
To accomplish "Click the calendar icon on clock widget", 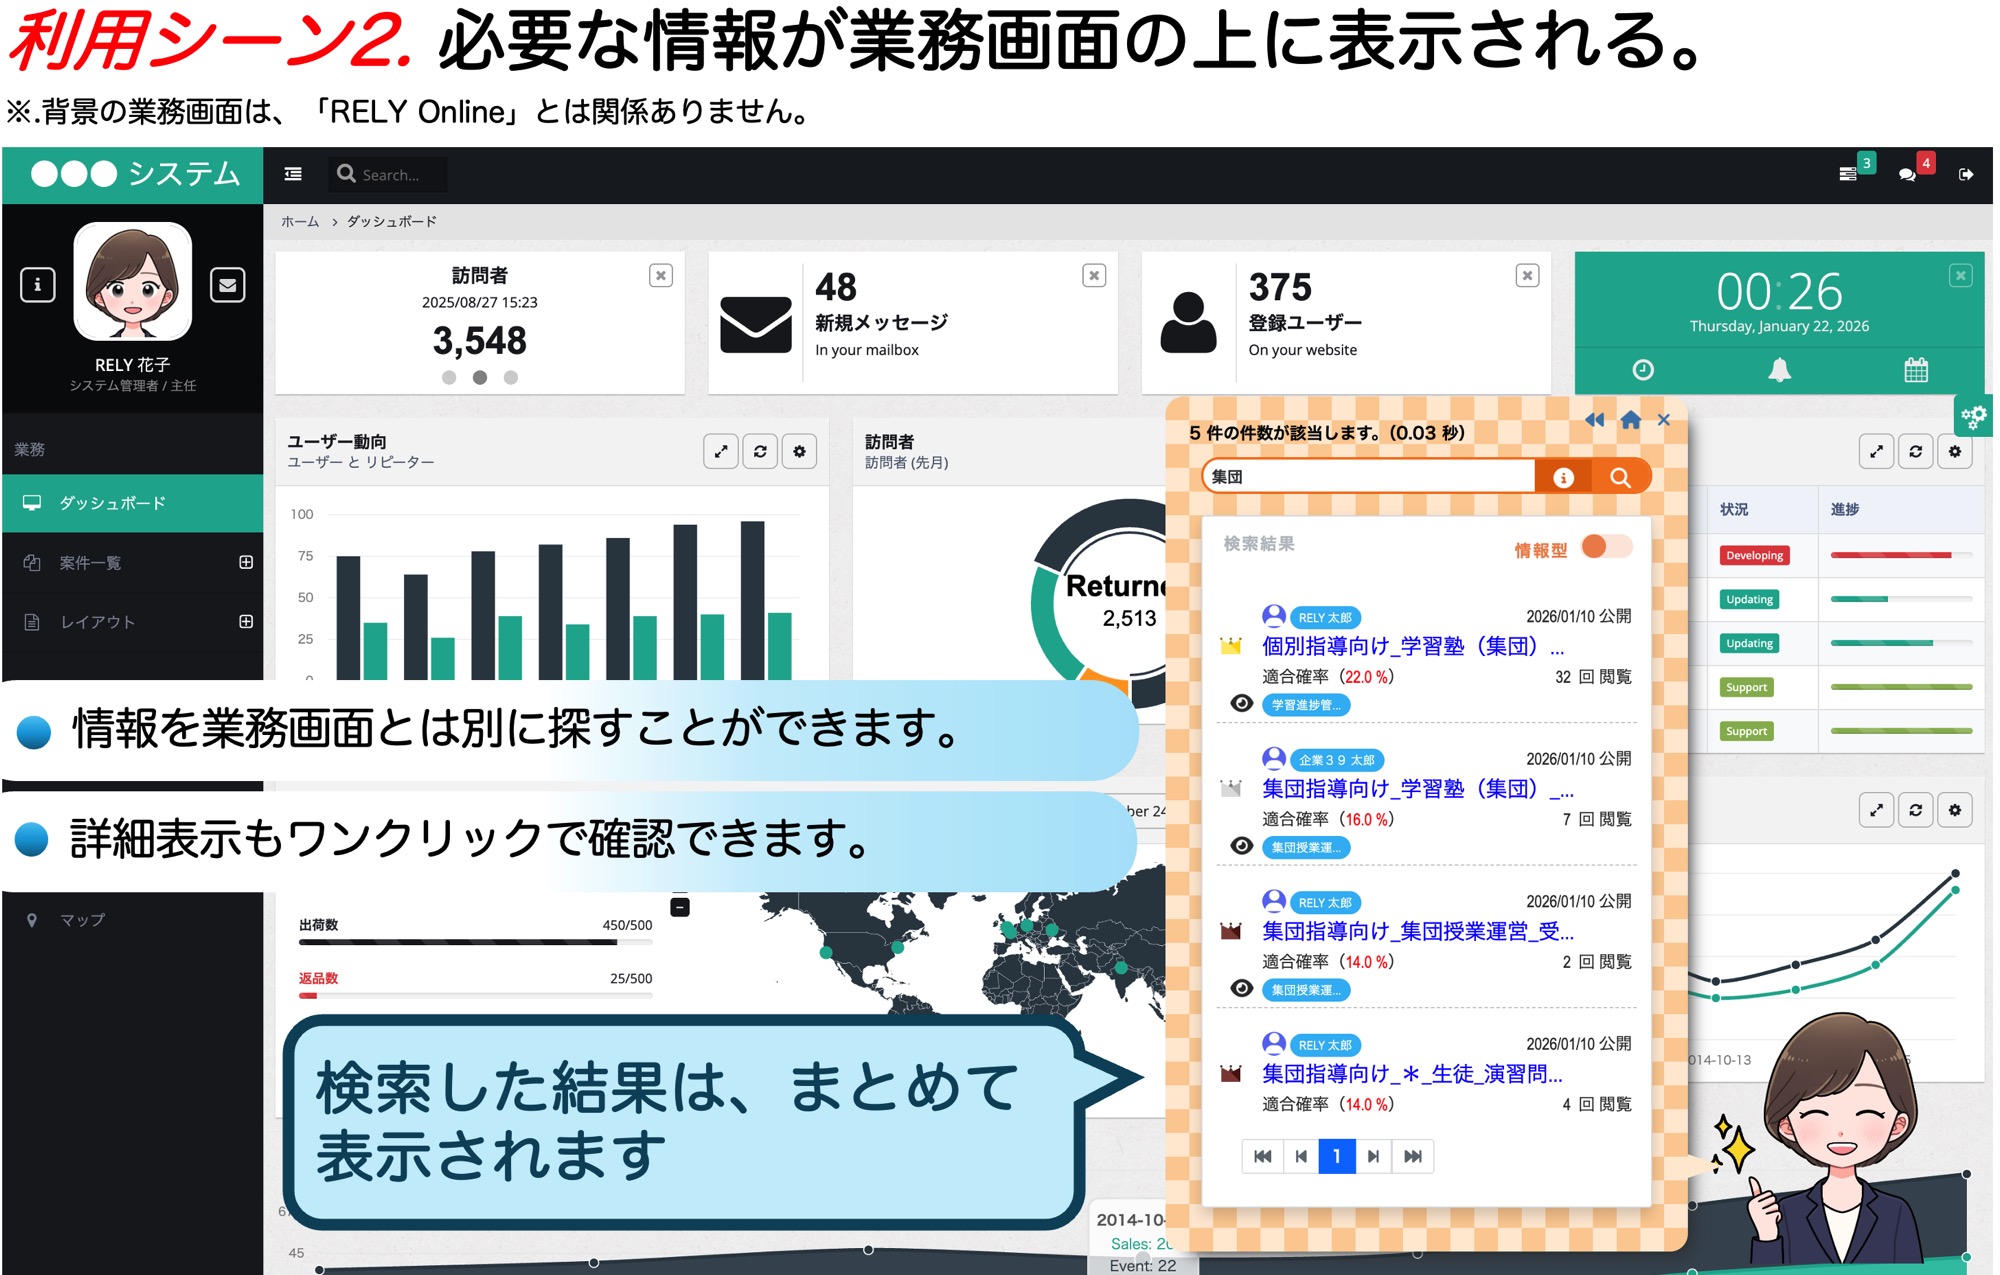I will (x=1915, y=371).
